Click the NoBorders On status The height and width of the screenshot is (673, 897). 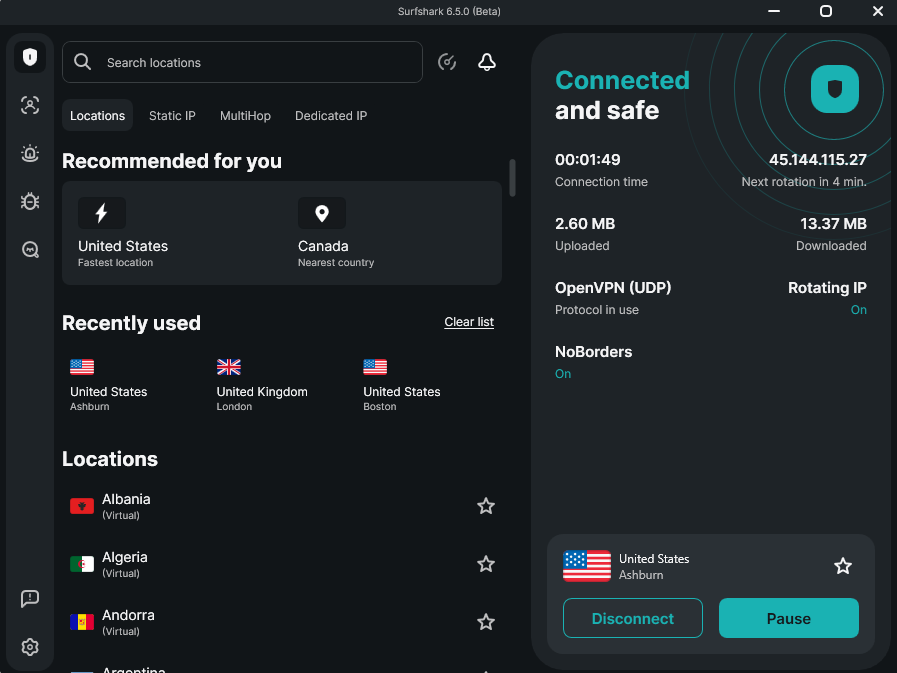pyautogui.click(x=563, y=374)
